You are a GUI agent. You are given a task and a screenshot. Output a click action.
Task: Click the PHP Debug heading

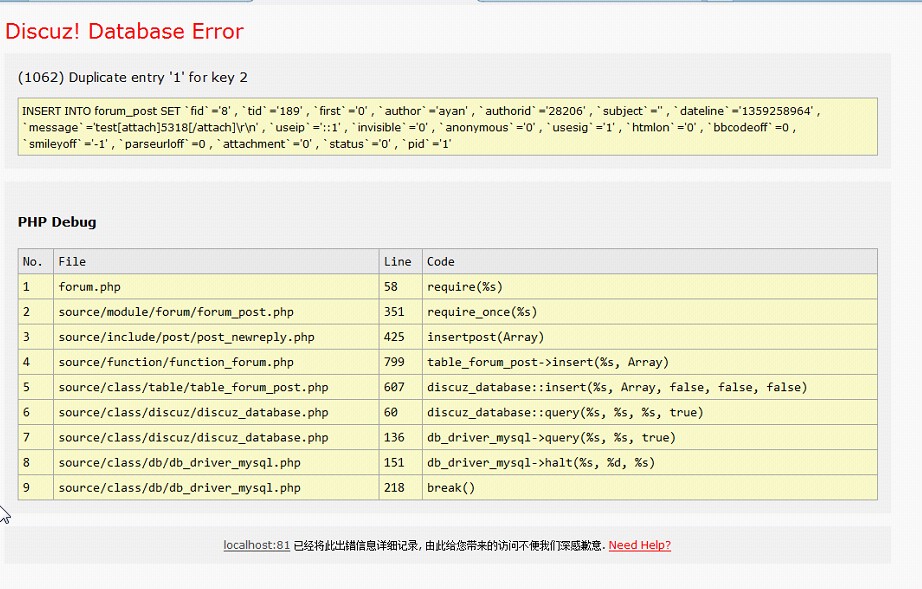click(57, 222)
